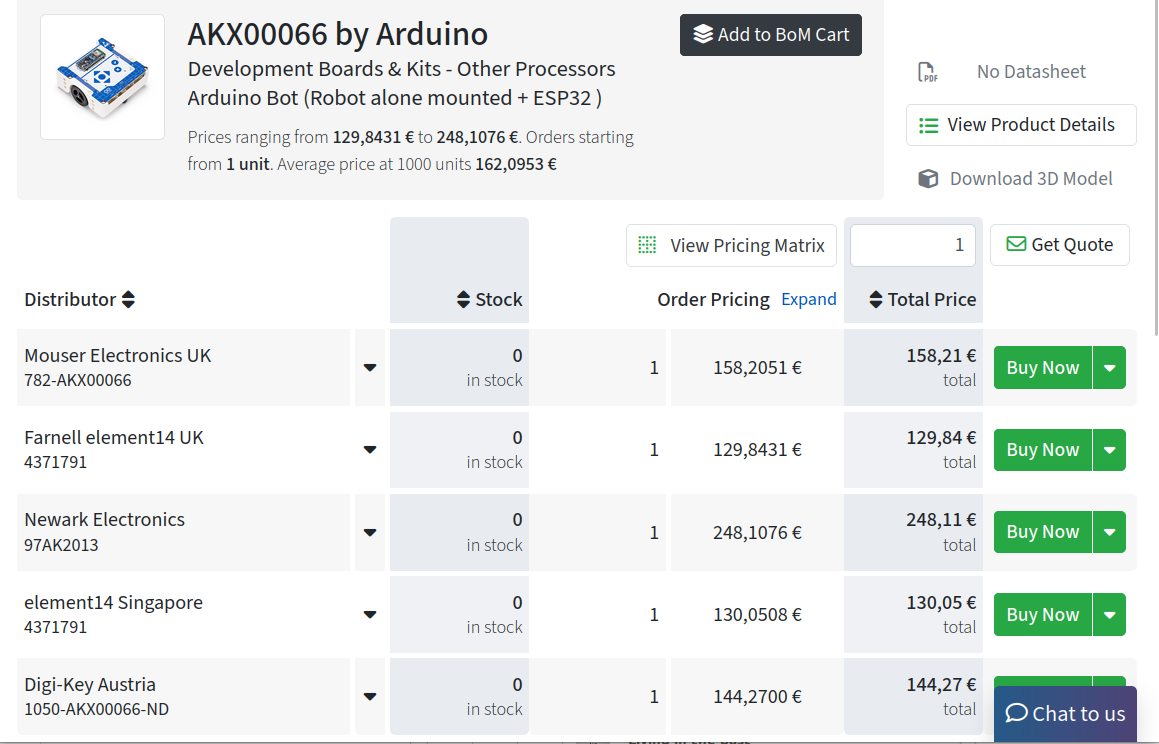This screenshot has height=744, width=1159.
Task: Buy Now from Farnell element14 UK
Action: tap(1043, 449)
